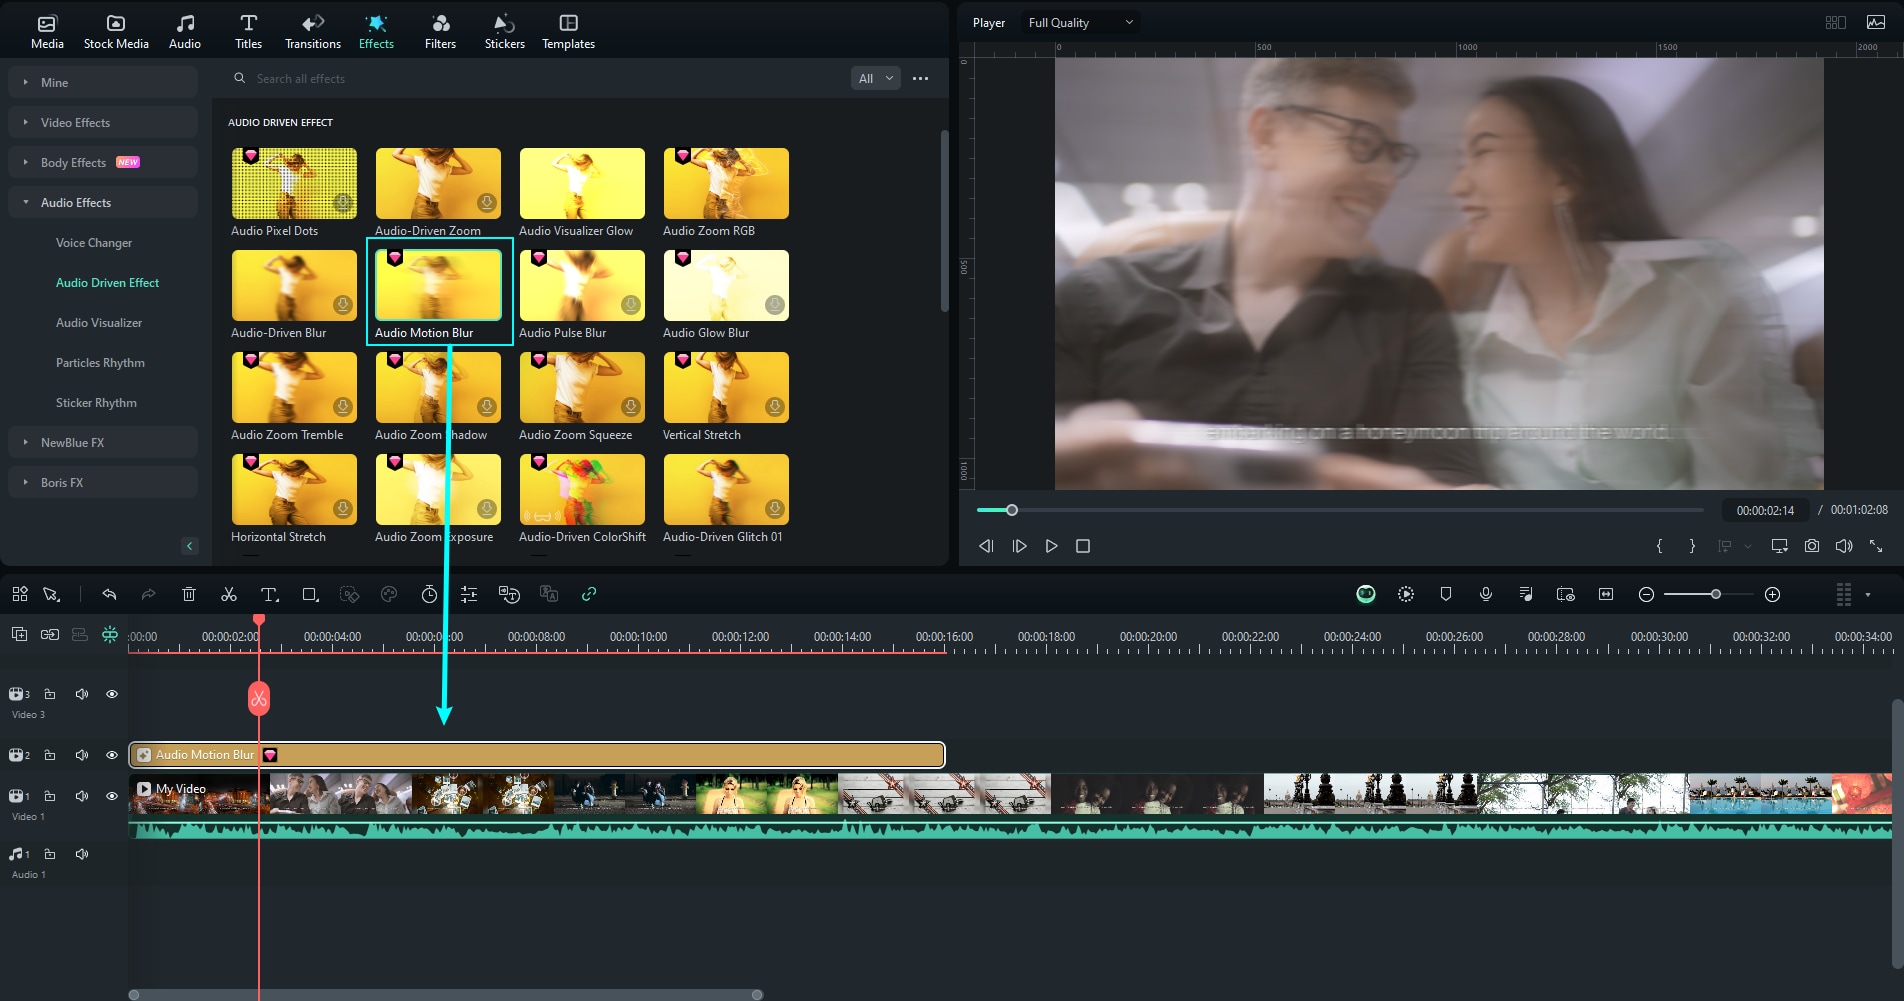Open the Filters tab

pos(440,32)
